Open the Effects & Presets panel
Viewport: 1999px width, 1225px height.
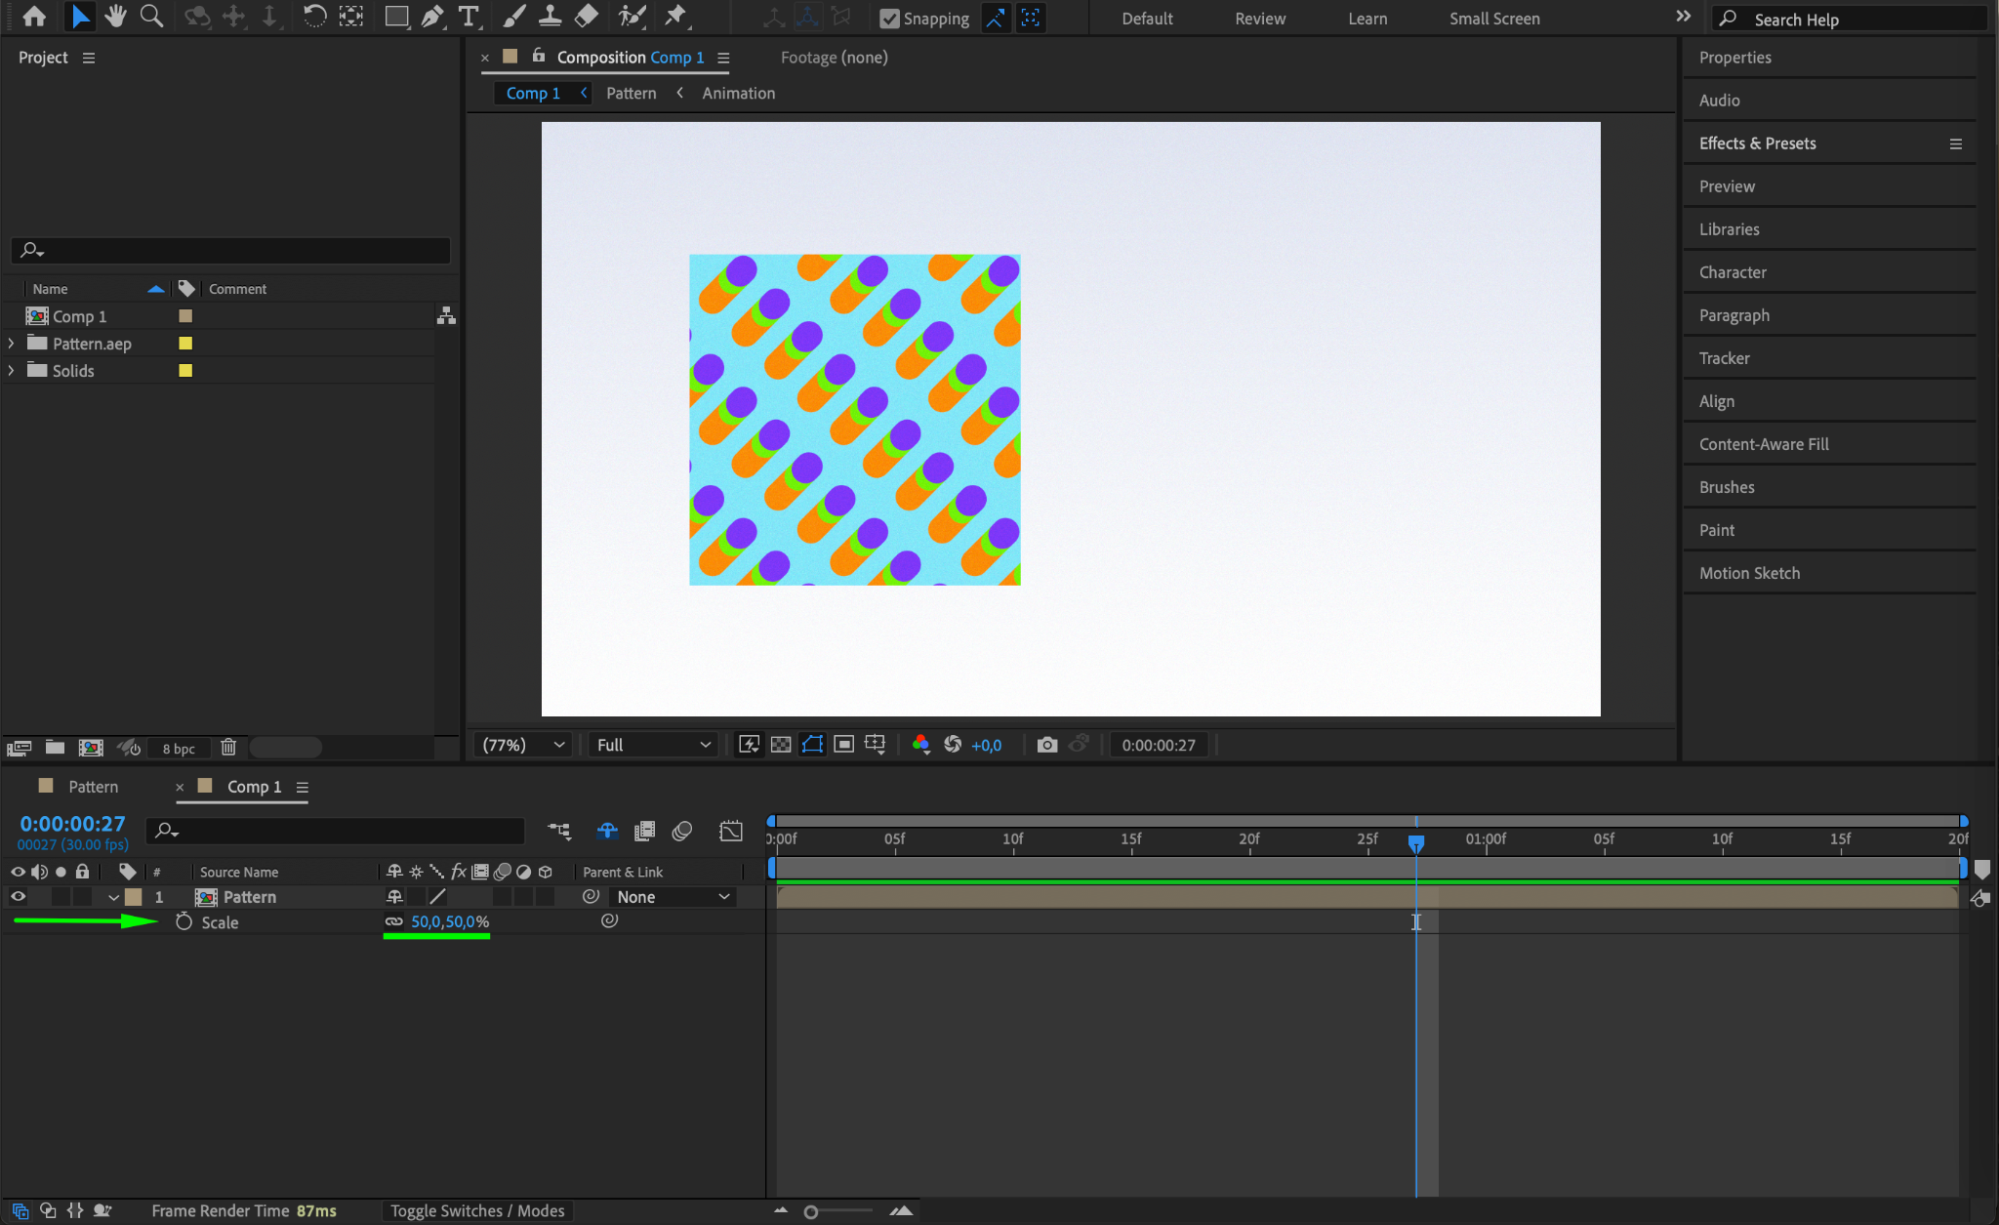coord(1757,143)
